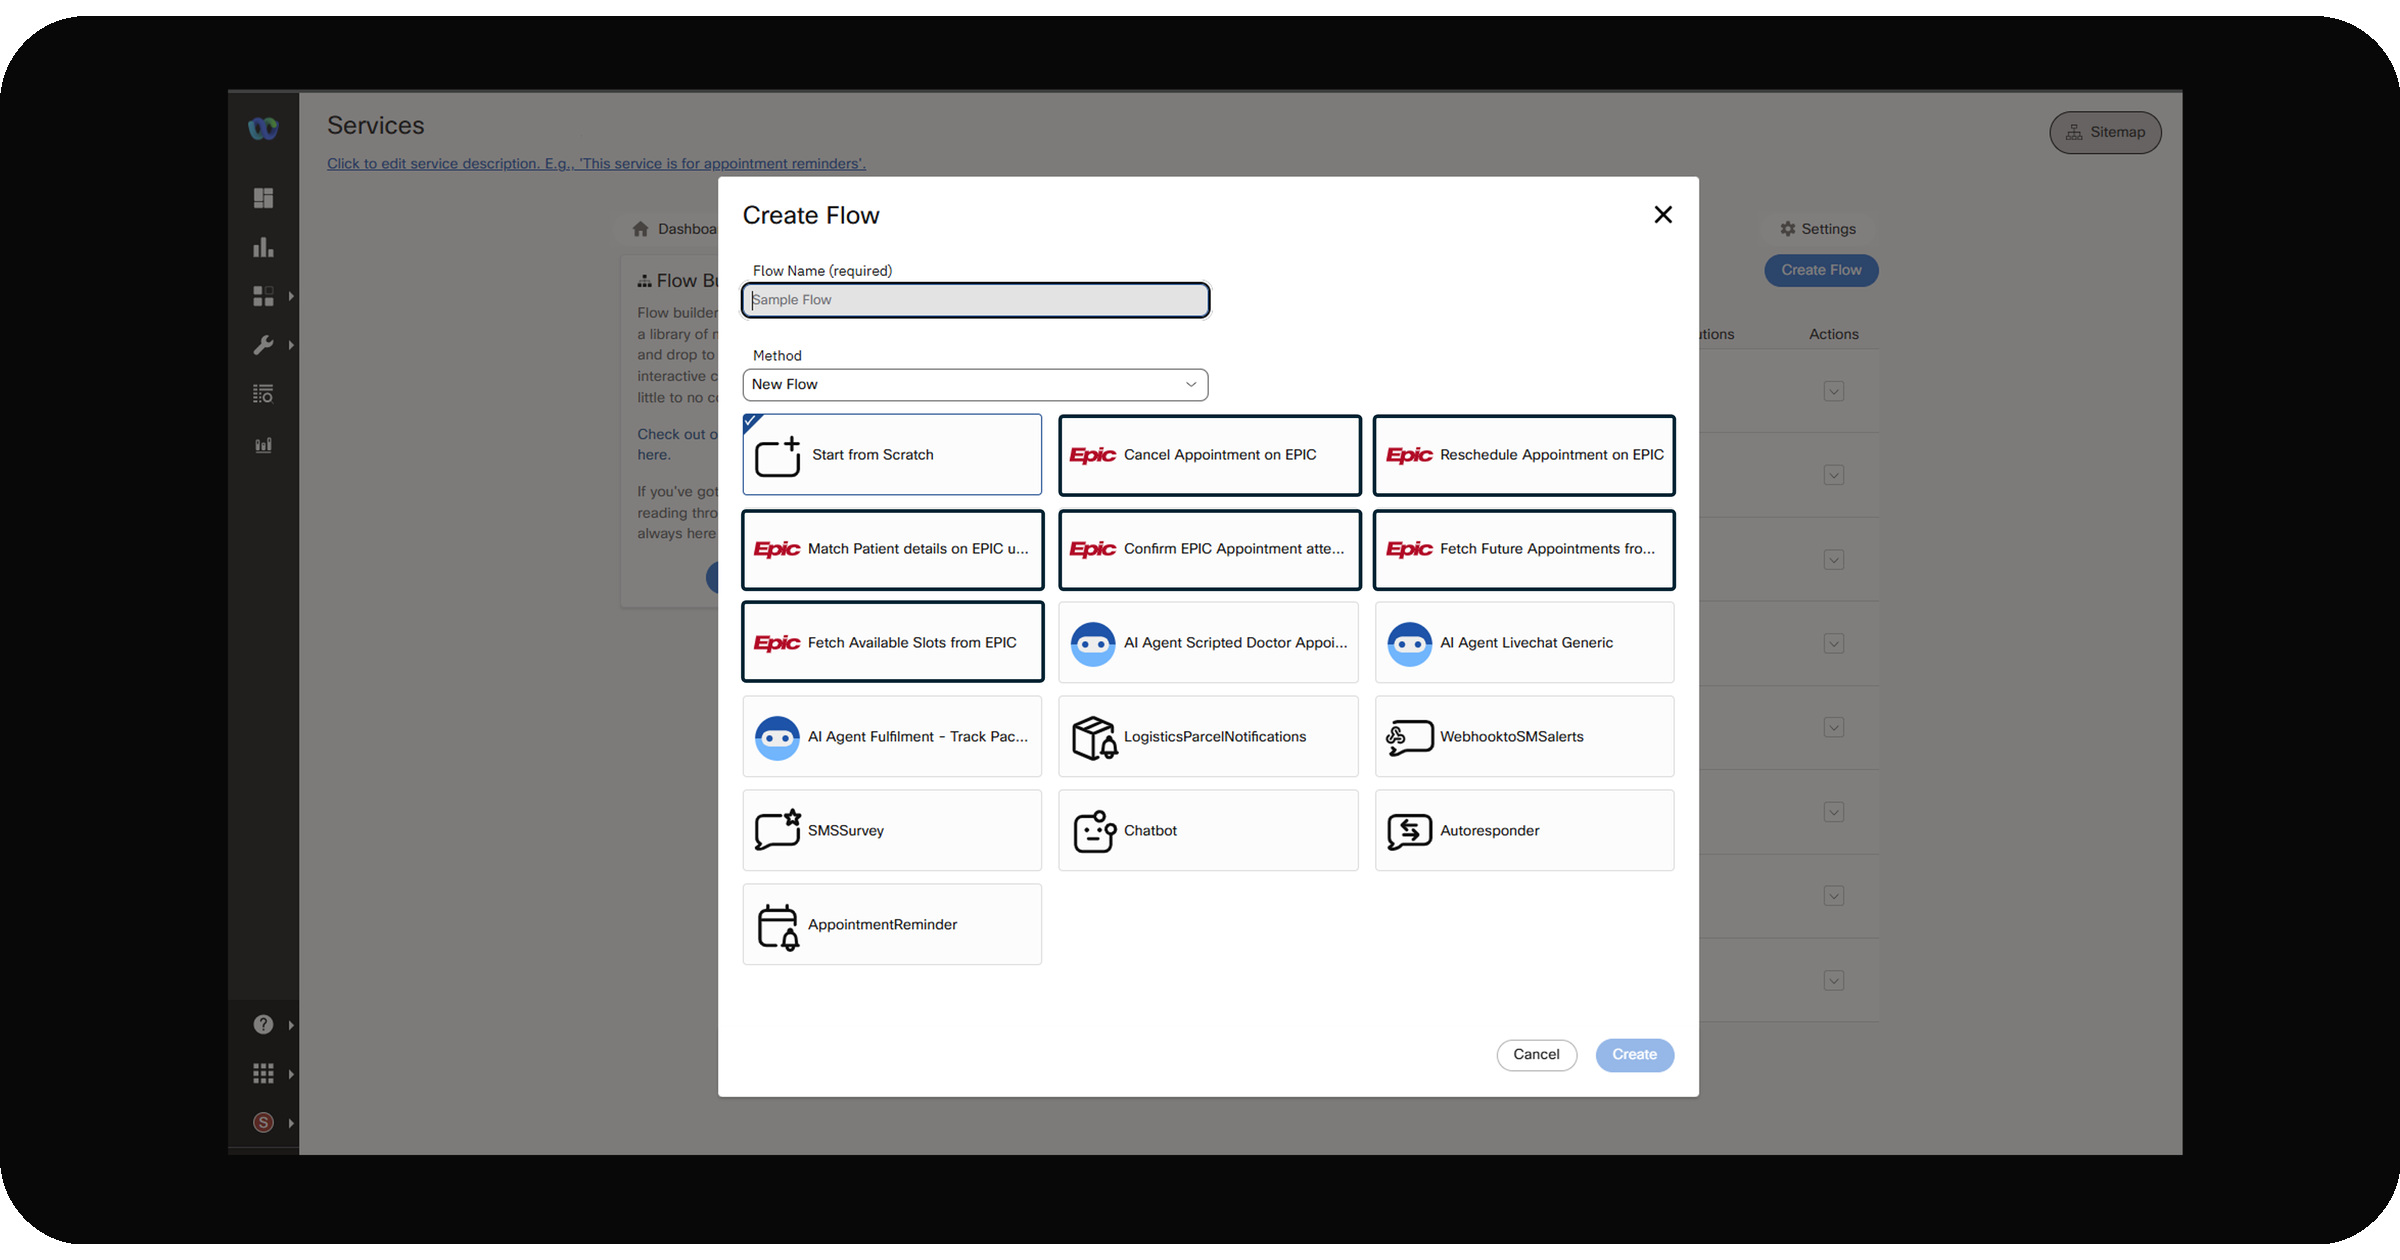Pick Fetch Available Slots from EPIC

tap(892, 642)
